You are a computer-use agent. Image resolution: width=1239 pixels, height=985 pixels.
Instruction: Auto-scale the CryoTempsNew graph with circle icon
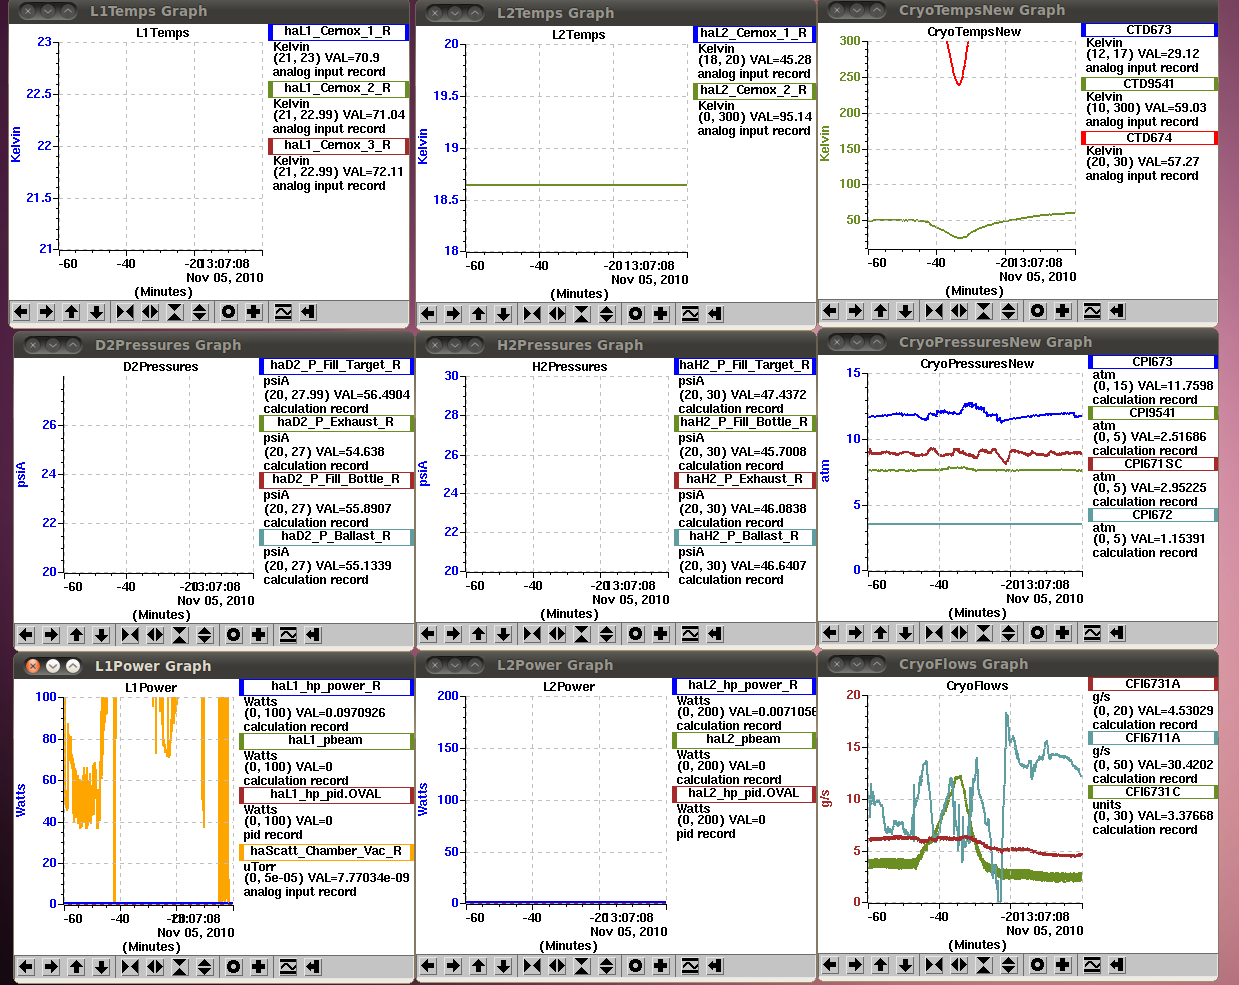pos(1038,311)
